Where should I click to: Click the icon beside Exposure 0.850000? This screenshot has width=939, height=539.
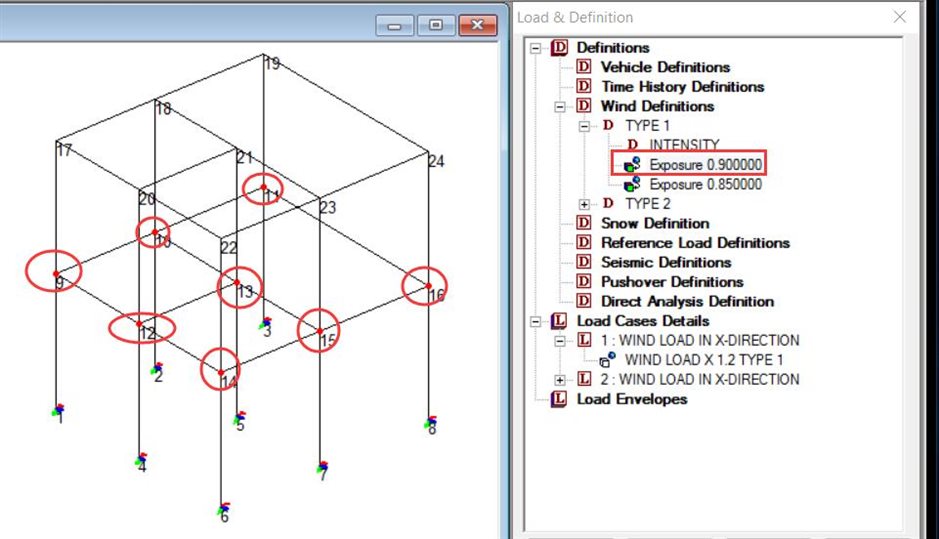click(632, 185)
